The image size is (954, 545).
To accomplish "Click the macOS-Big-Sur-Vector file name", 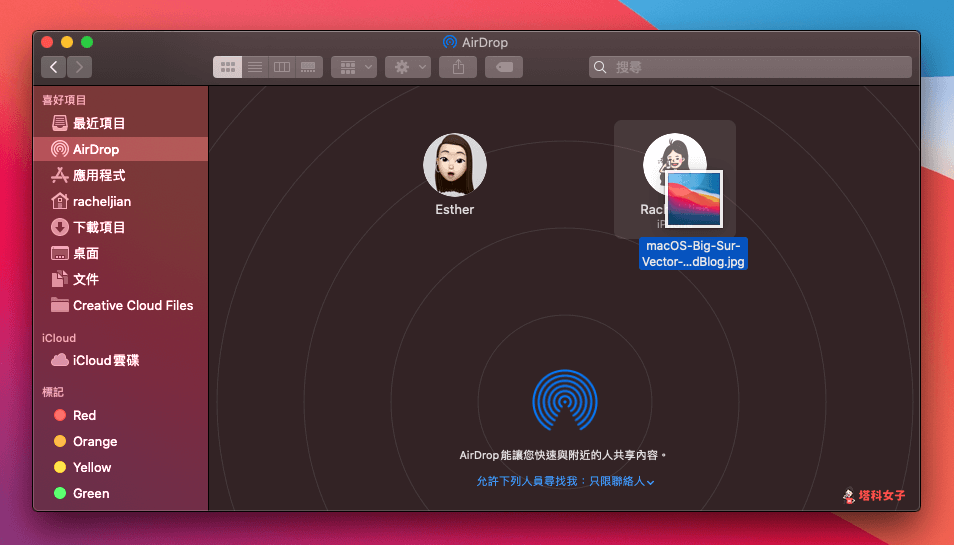I will pos(693,254).
